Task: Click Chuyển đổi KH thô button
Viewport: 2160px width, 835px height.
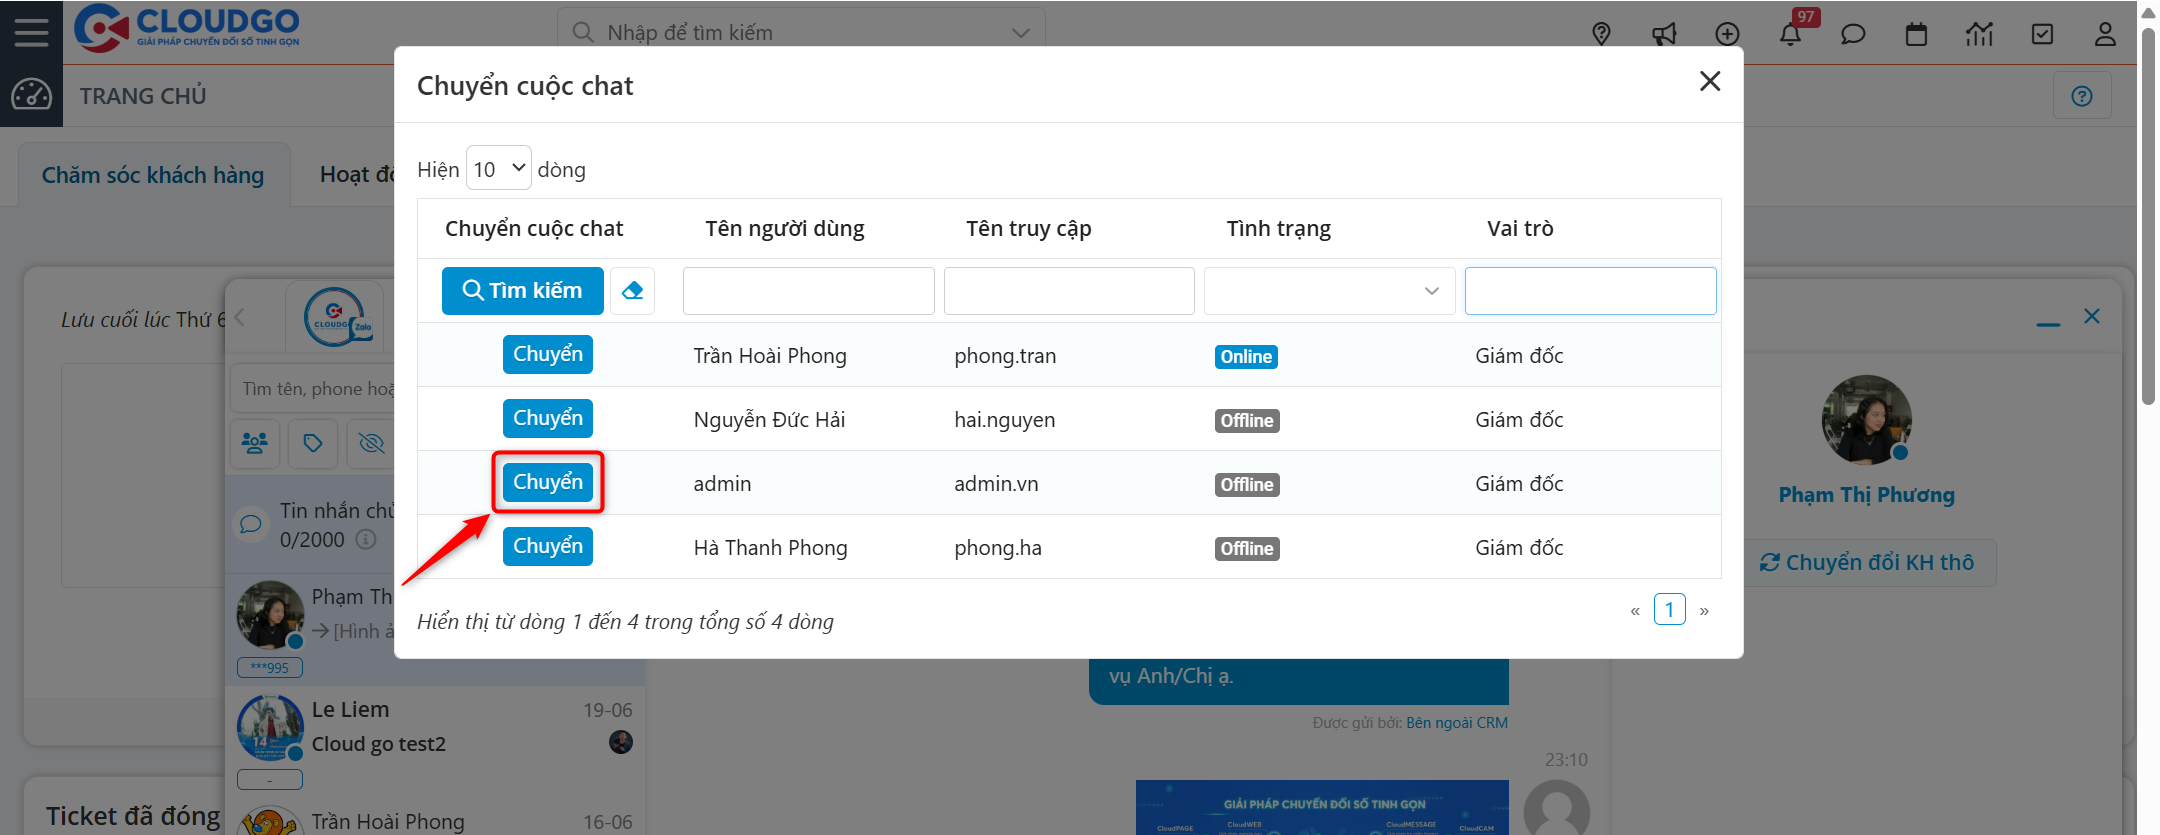Action: (x=1867, y=563)
